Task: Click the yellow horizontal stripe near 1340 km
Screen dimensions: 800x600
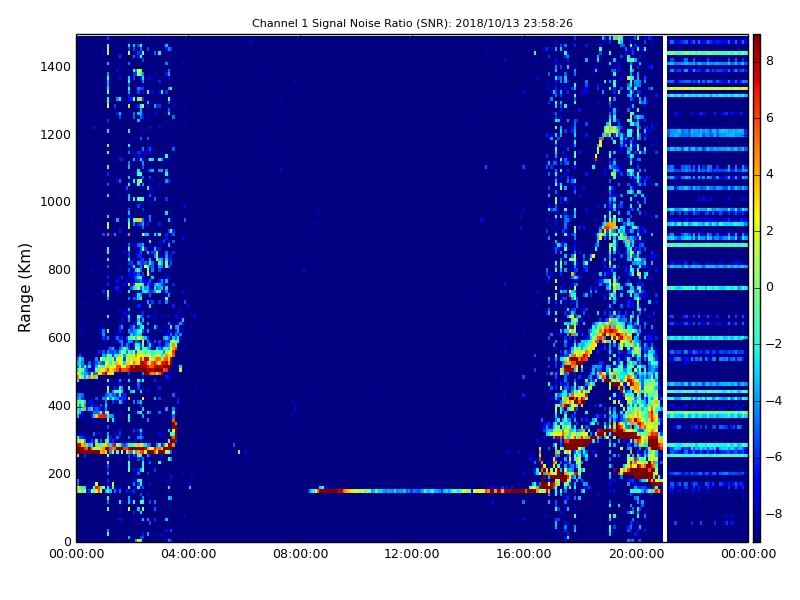Action: (708, 89)
